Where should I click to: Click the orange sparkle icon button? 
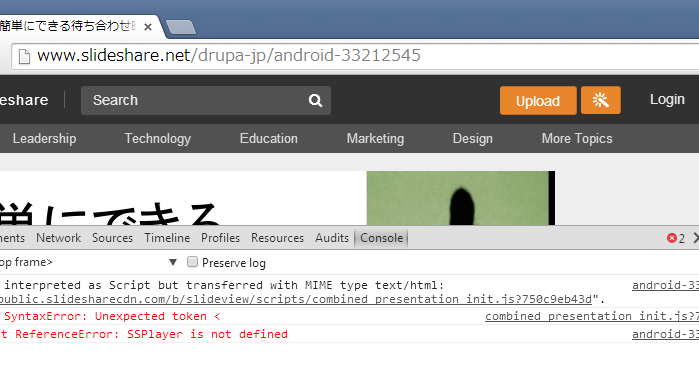(x=600, y=100)
